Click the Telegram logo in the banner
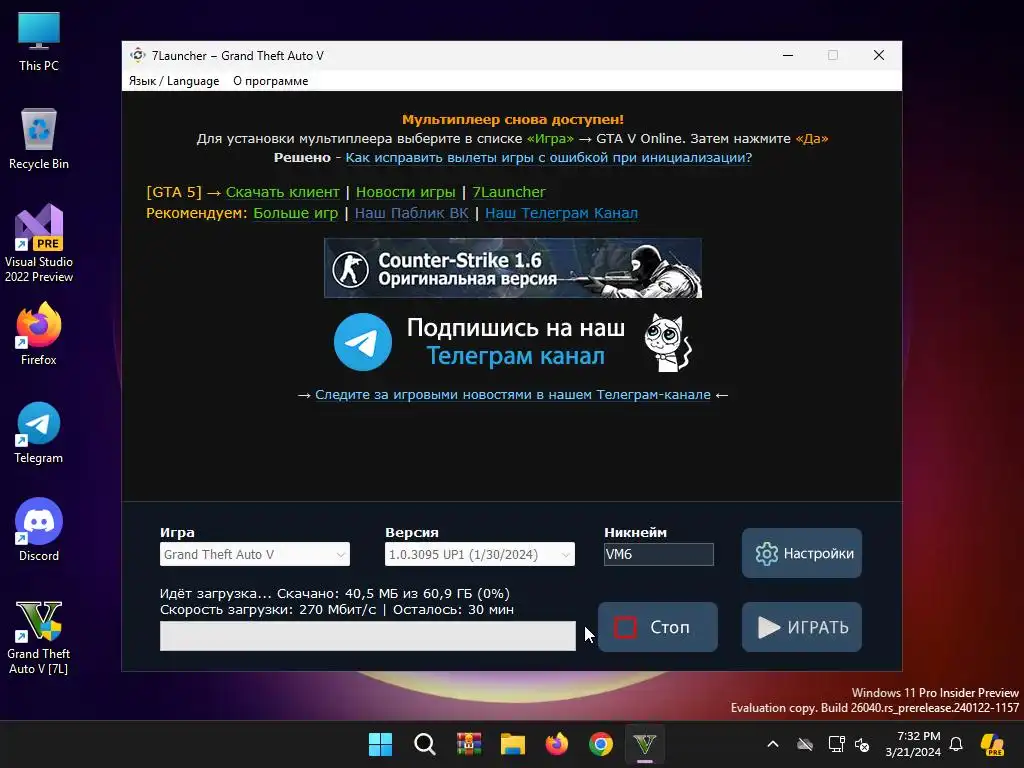 tap(362, 342)
